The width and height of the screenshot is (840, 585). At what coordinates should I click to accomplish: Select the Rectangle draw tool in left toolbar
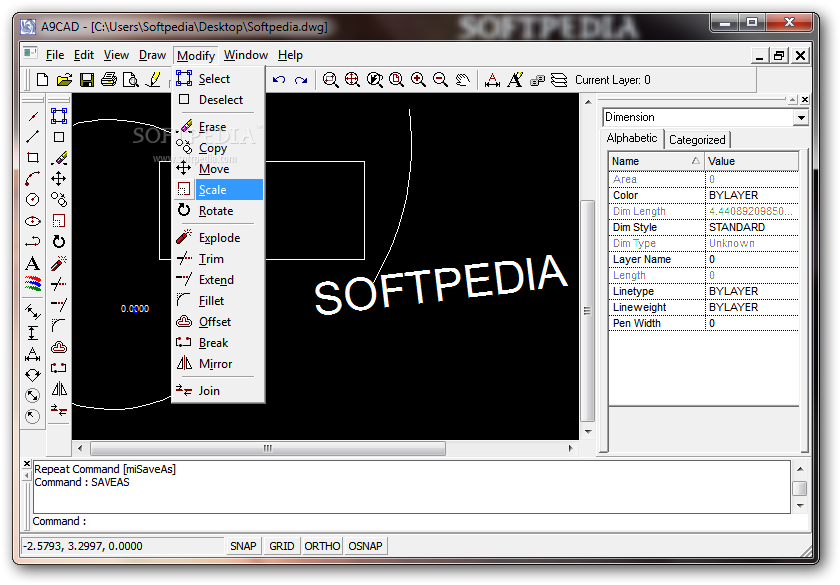[x=33, y=158]
